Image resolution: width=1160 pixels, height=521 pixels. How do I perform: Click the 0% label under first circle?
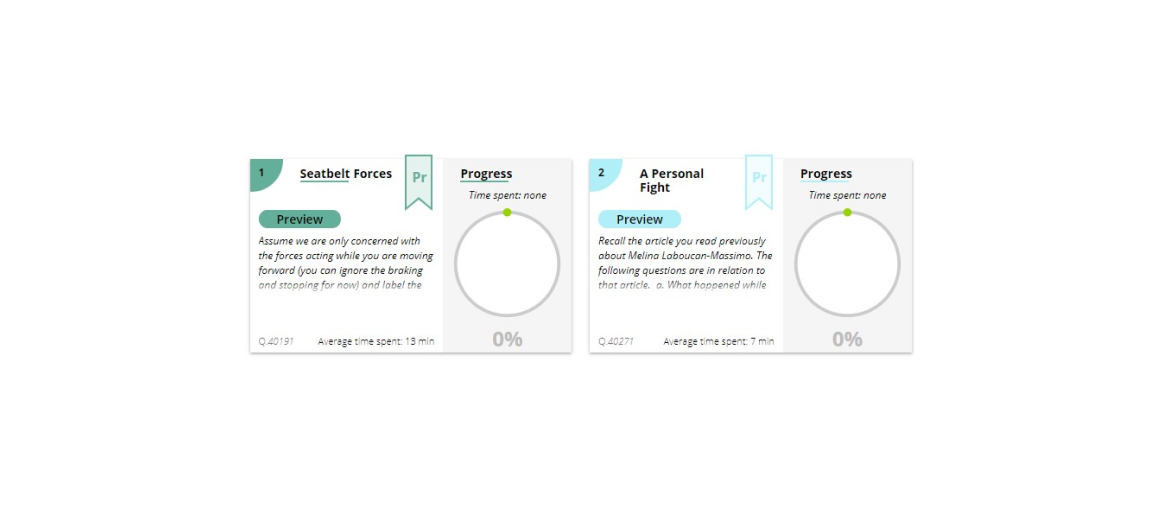(x=508, y=339)
